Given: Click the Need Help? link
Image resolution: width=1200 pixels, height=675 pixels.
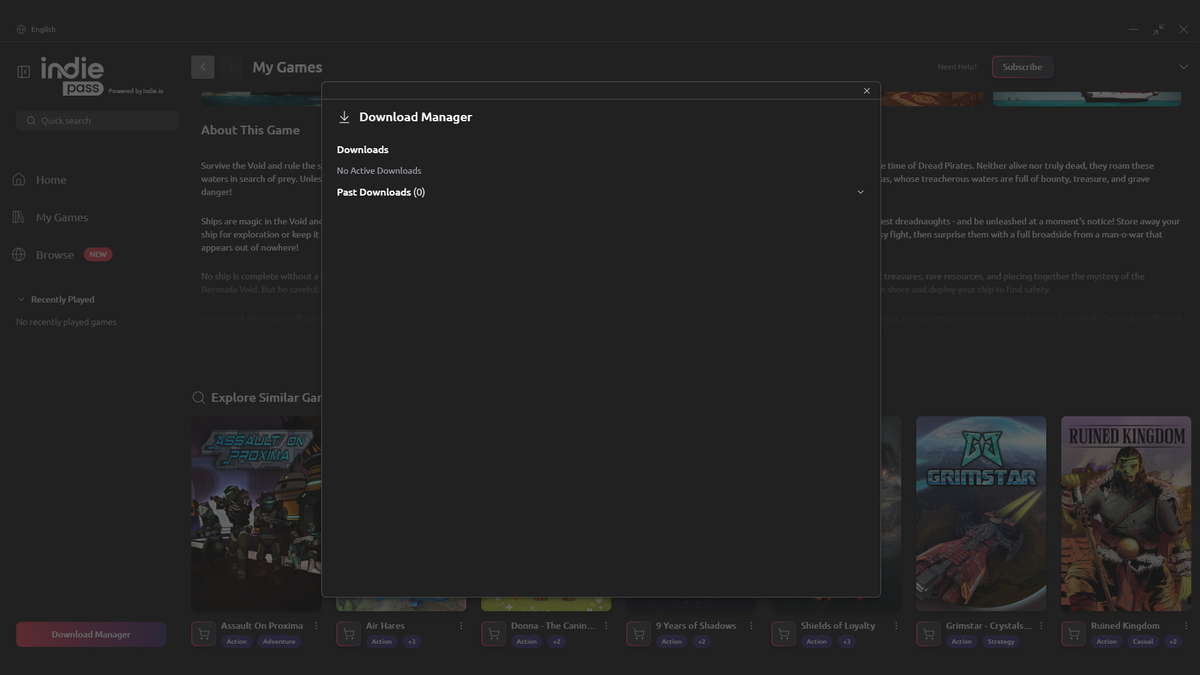Looking at the screenshot, I should pos(957,67).
